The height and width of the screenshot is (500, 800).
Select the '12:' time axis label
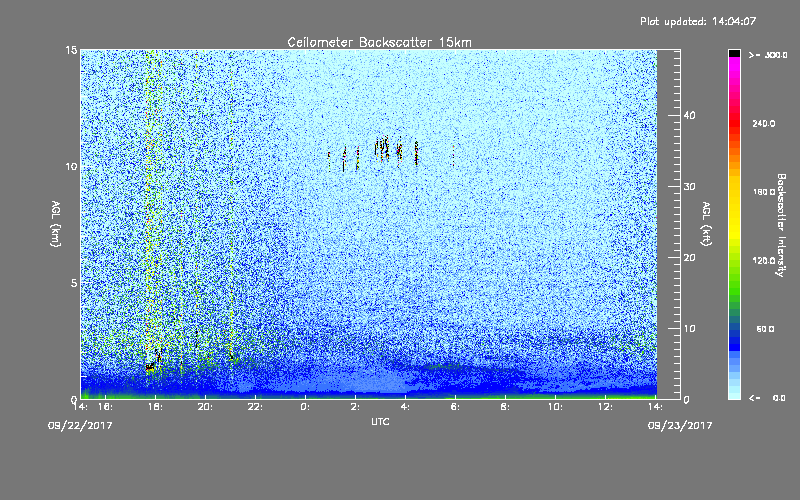tap(605, 407)
